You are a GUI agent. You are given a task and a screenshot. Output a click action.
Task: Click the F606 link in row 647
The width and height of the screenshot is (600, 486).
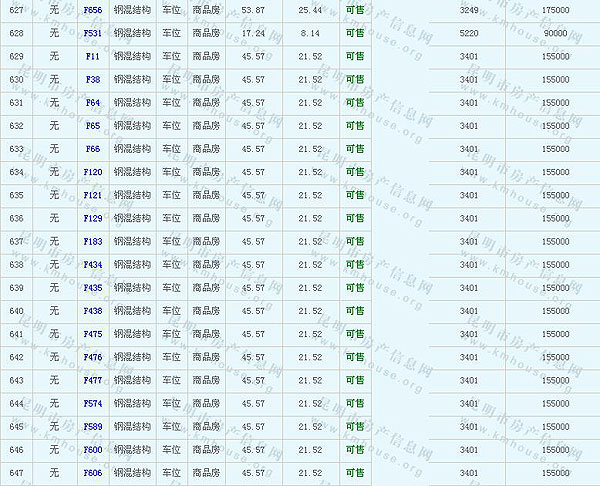point(93,472)
